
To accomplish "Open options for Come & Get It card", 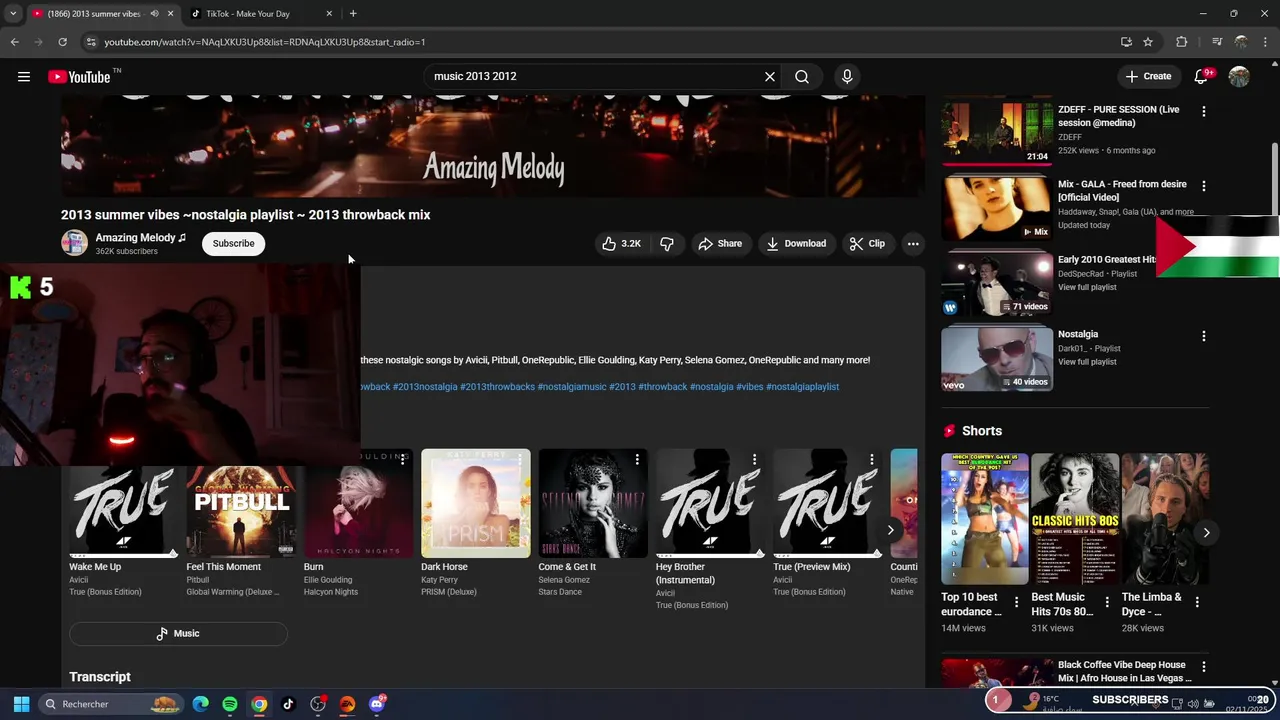I will pos(637,459).
